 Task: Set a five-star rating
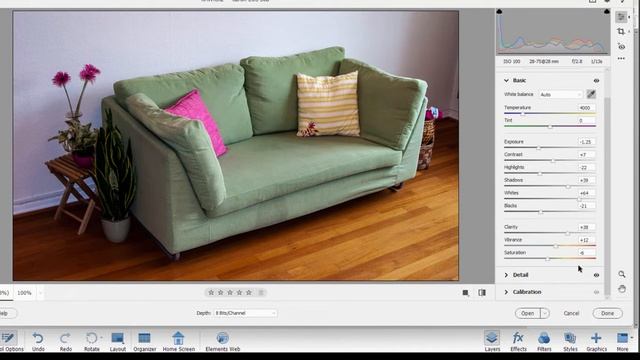(249, 292)
